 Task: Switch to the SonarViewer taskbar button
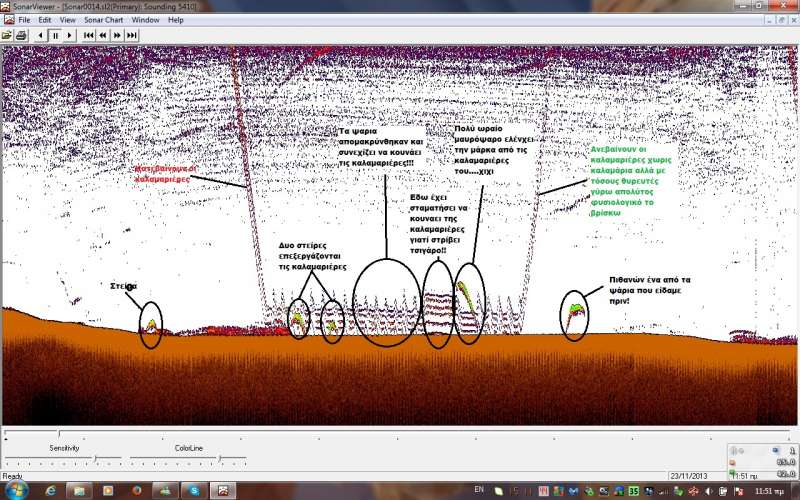point(223,491)
